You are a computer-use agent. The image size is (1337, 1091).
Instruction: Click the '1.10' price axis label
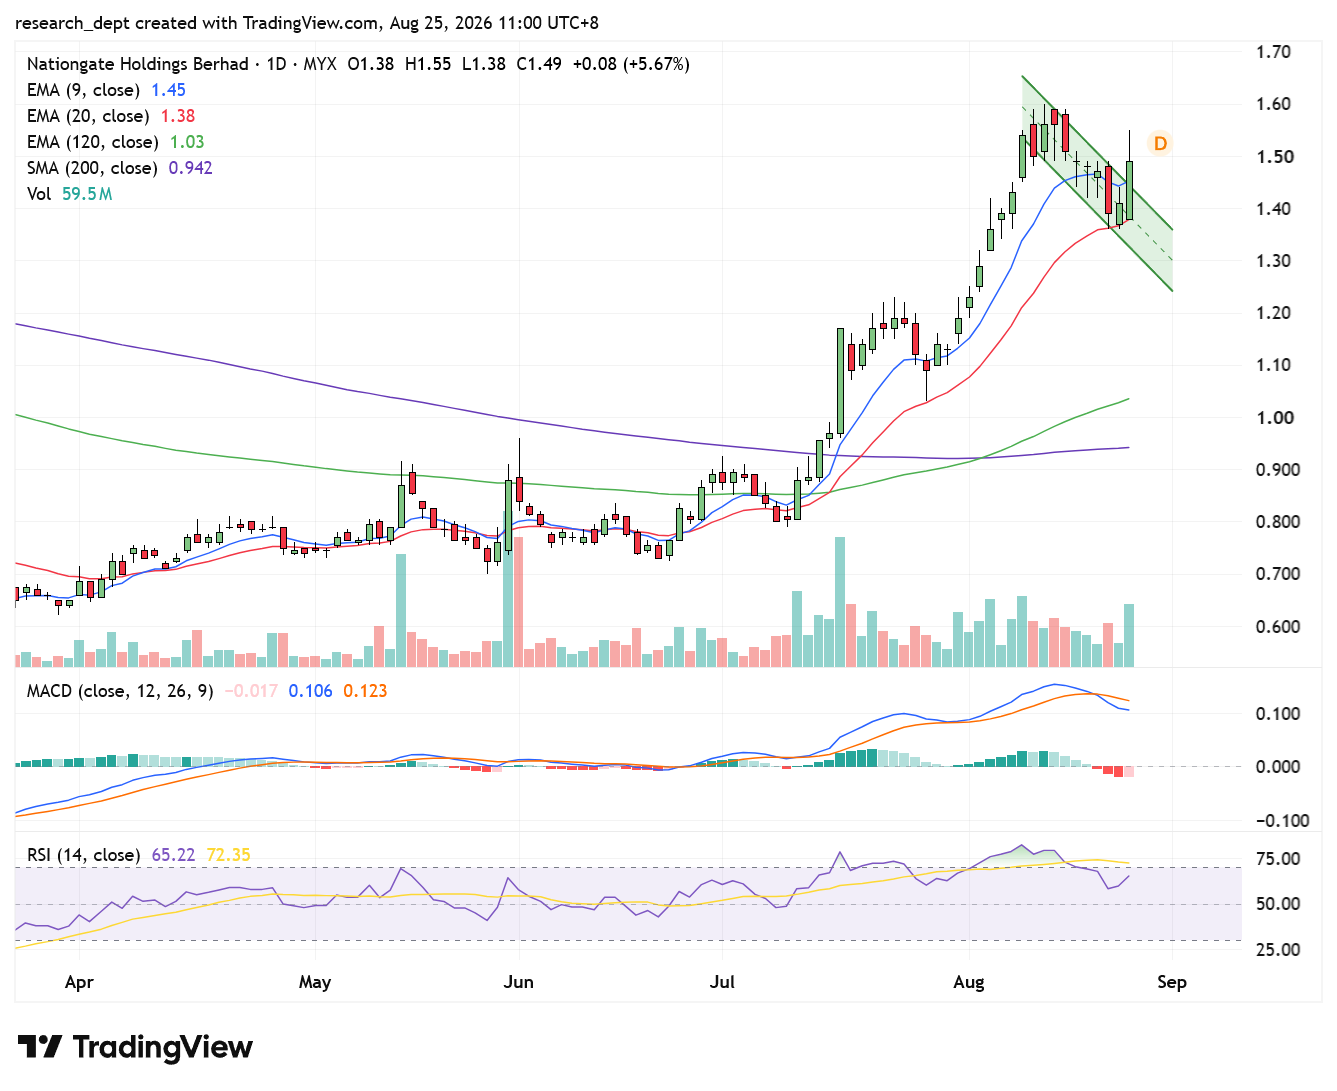tap(1273, 365)
